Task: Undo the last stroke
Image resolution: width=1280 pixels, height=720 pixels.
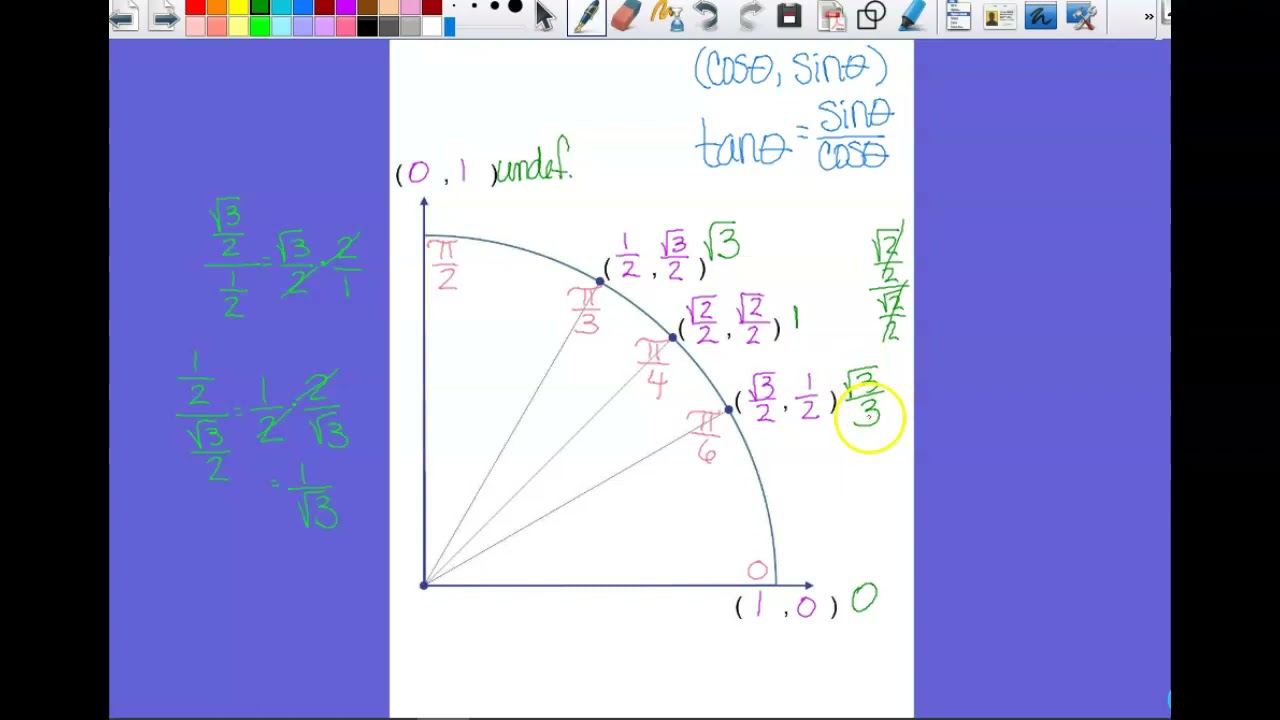Action: click(x=706, y=16)
